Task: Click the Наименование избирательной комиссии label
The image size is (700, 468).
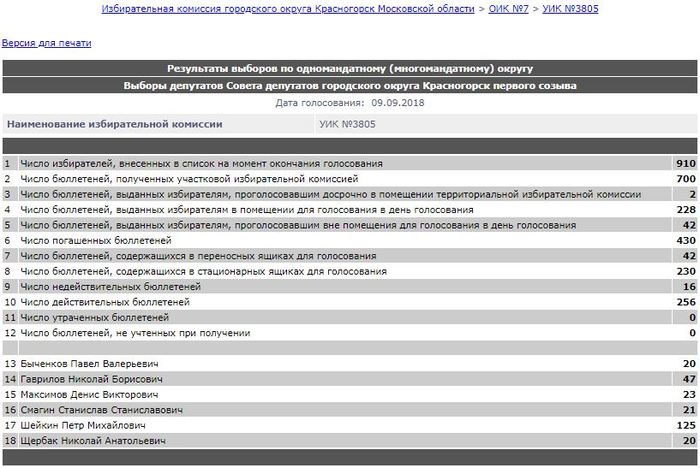Action: [115, 125]
